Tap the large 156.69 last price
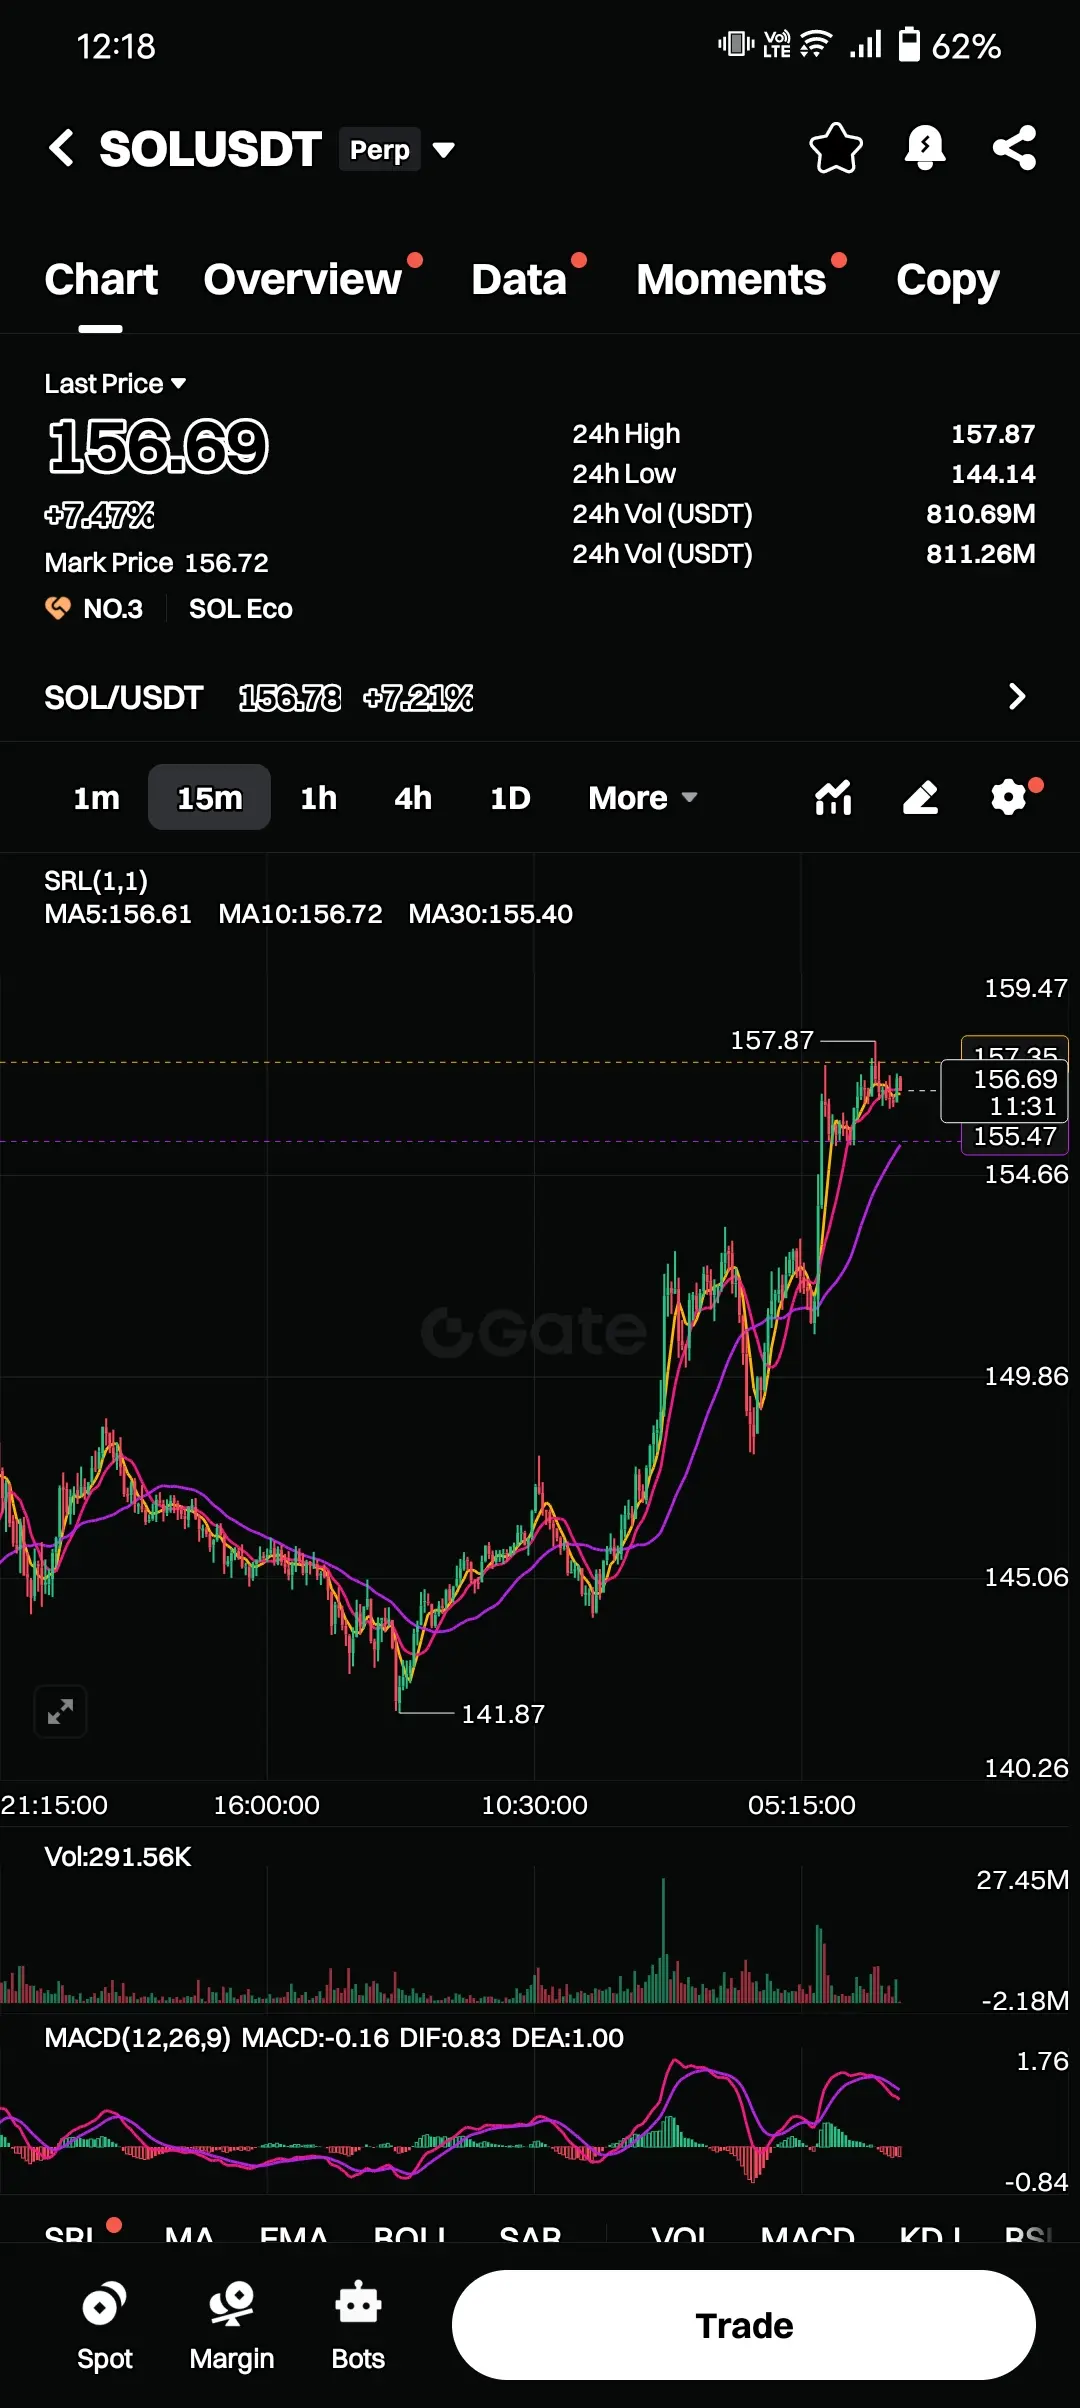The height and width of the screenshot is (2408, 1080). coord(158,446)
